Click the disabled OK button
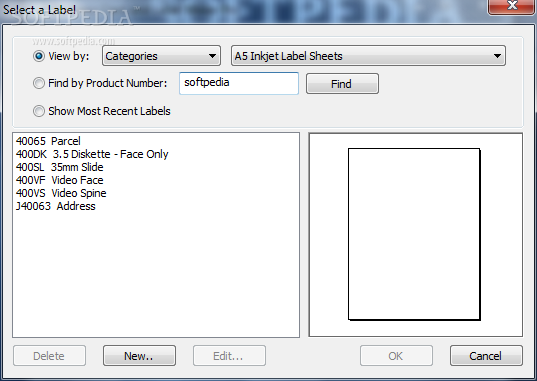Image resolution: width=537 pixels, height=381 pixels. point(396,356)
